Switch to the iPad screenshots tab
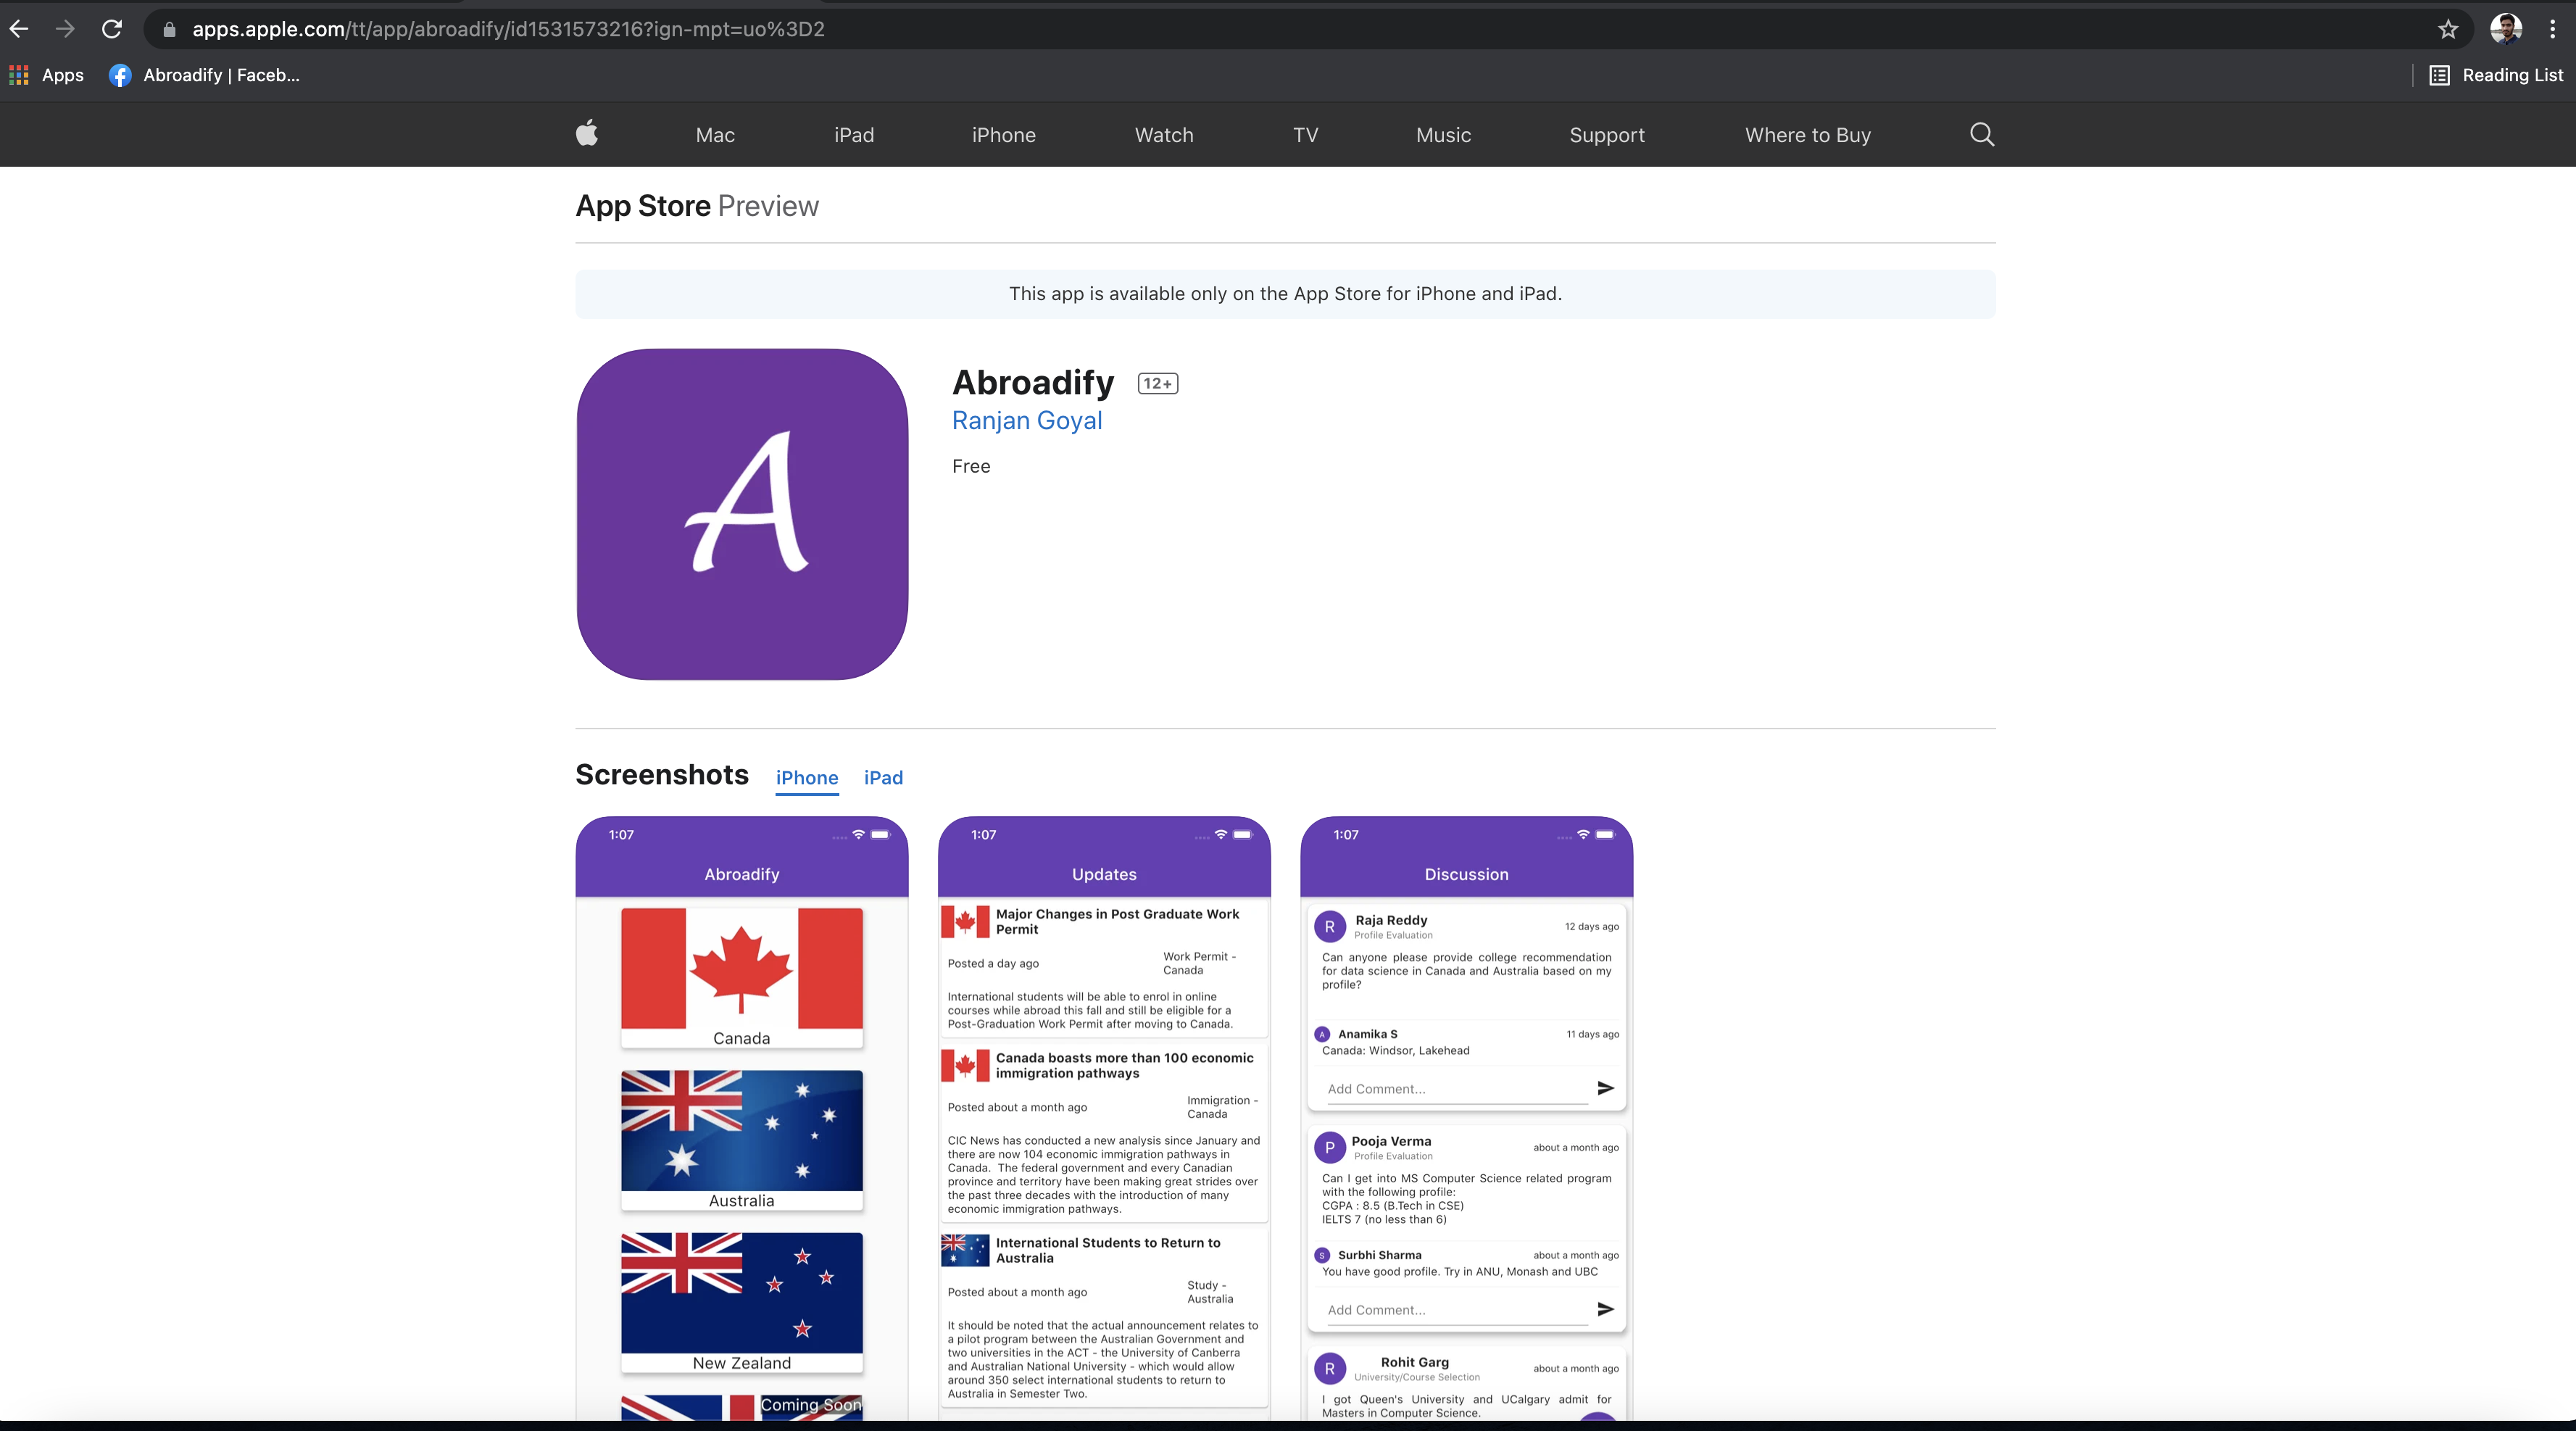This screenshot has height=1431, width=2576. (883, 778)
